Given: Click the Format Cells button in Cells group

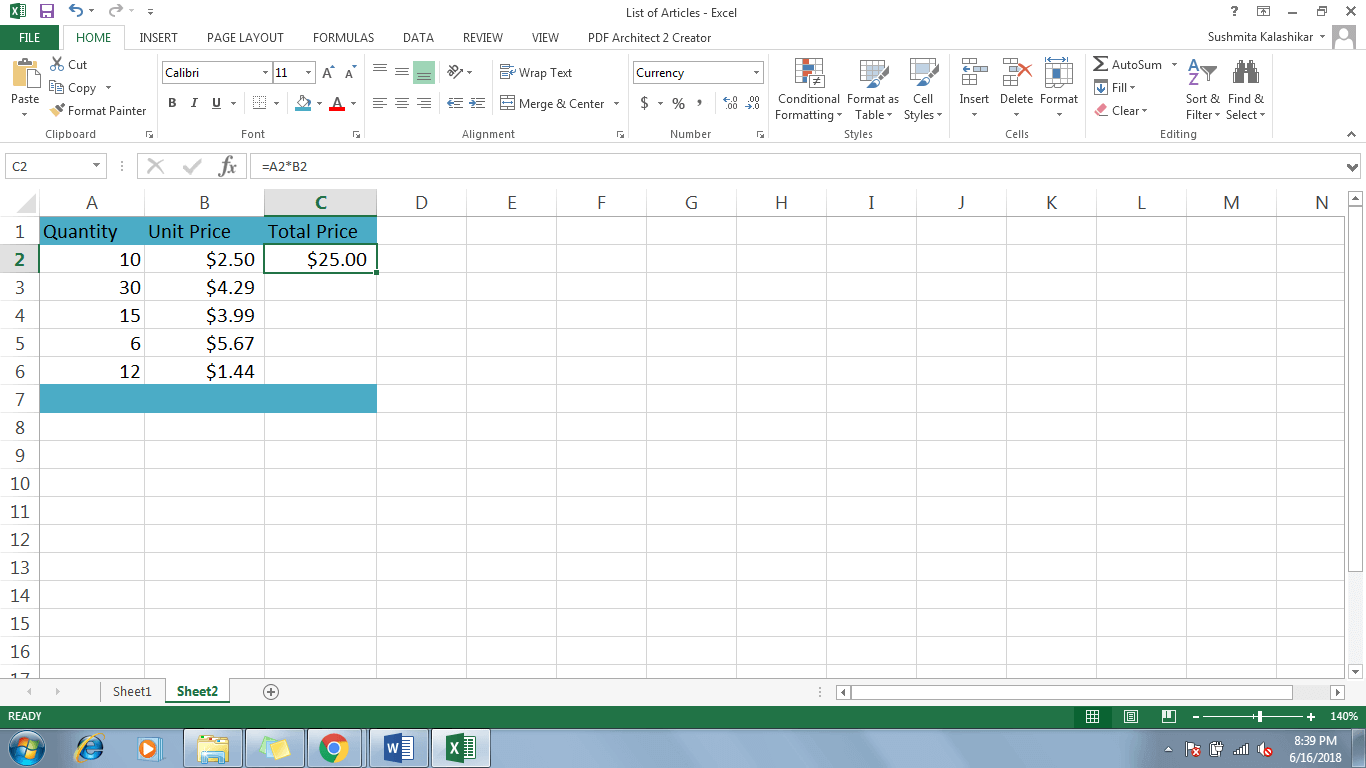Looking at the screenshot, I should point(1059,89).
